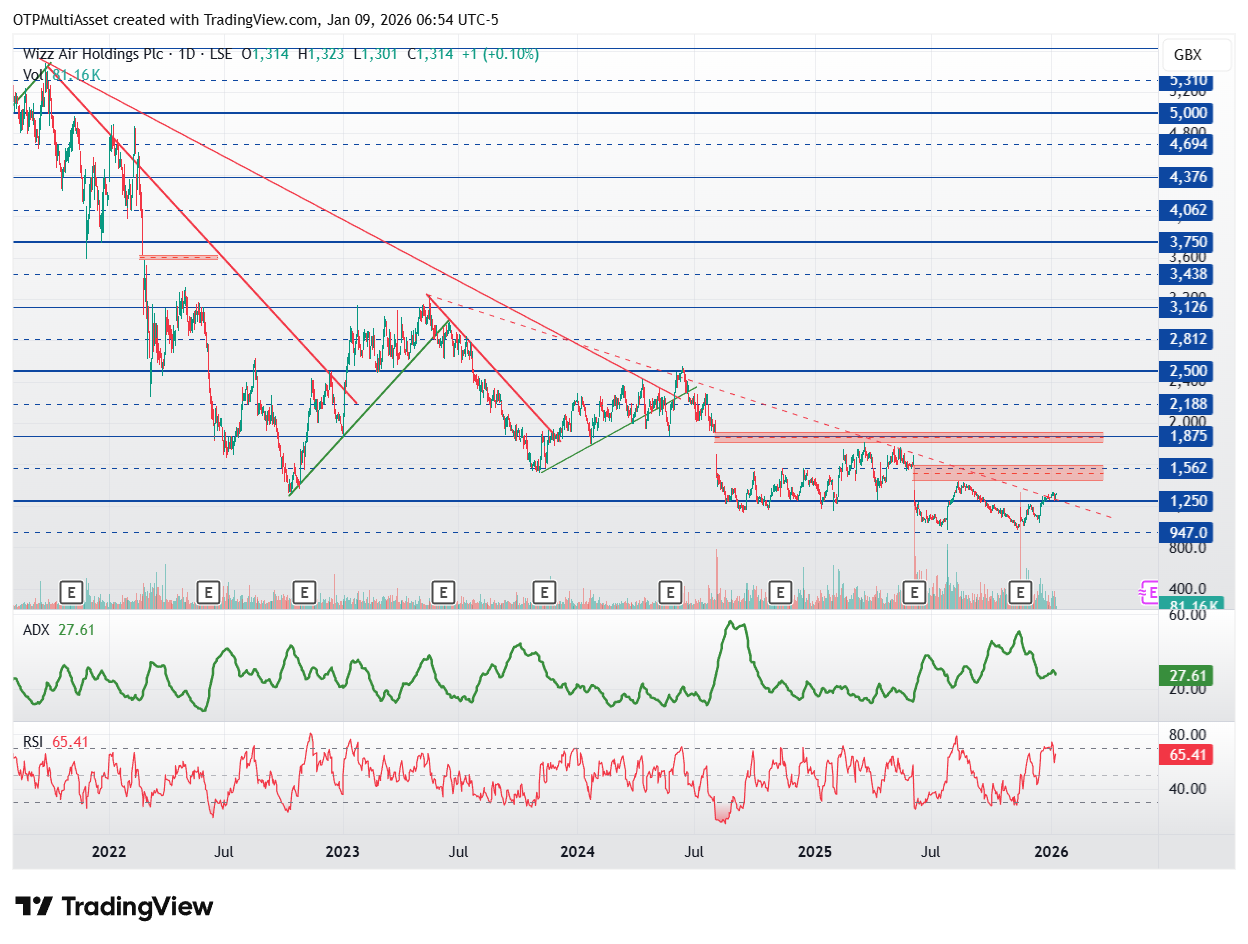The image size is (1248, 944).
Task: Click the 947.0 price level label
Action: coord(1185,532)
